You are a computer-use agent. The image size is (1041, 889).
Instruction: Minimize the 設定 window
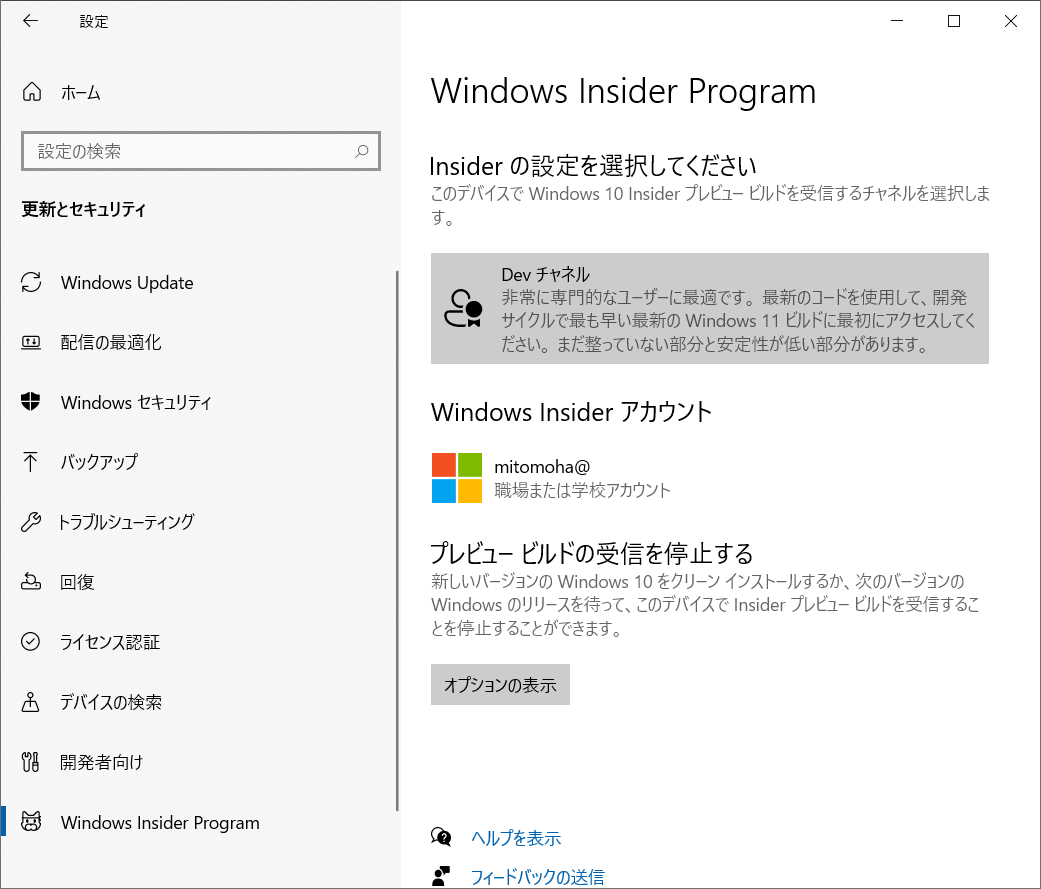point(897,21)
